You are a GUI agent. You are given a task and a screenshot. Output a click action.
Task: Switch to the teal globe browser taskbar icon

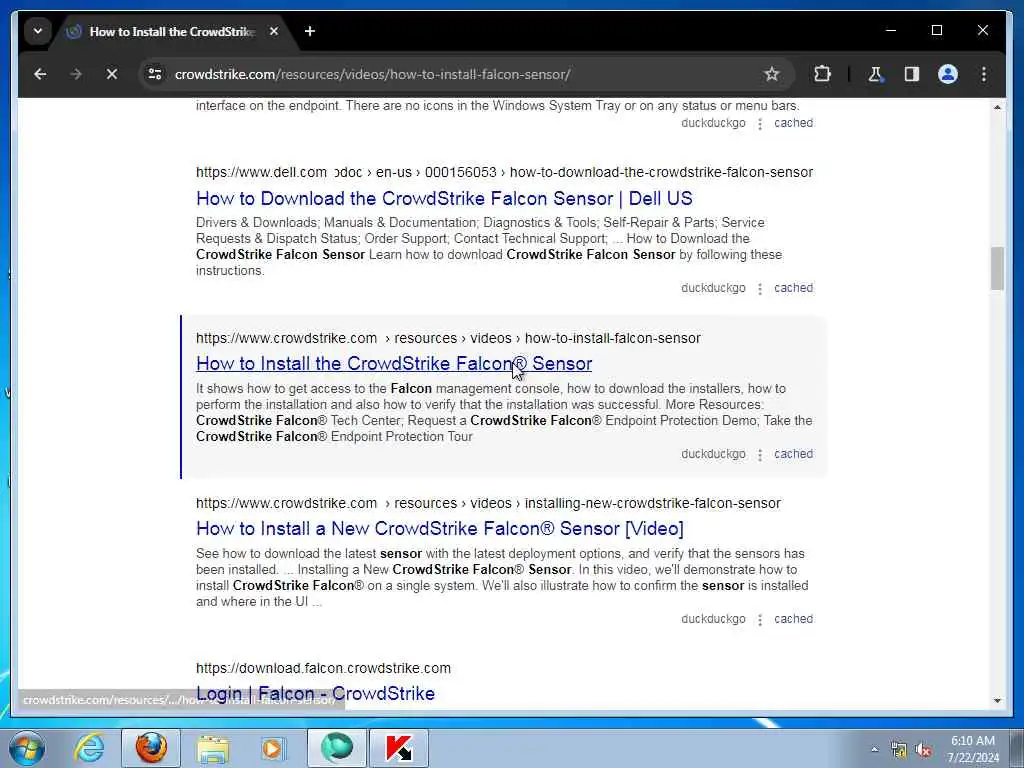click(x=337, y=748)
